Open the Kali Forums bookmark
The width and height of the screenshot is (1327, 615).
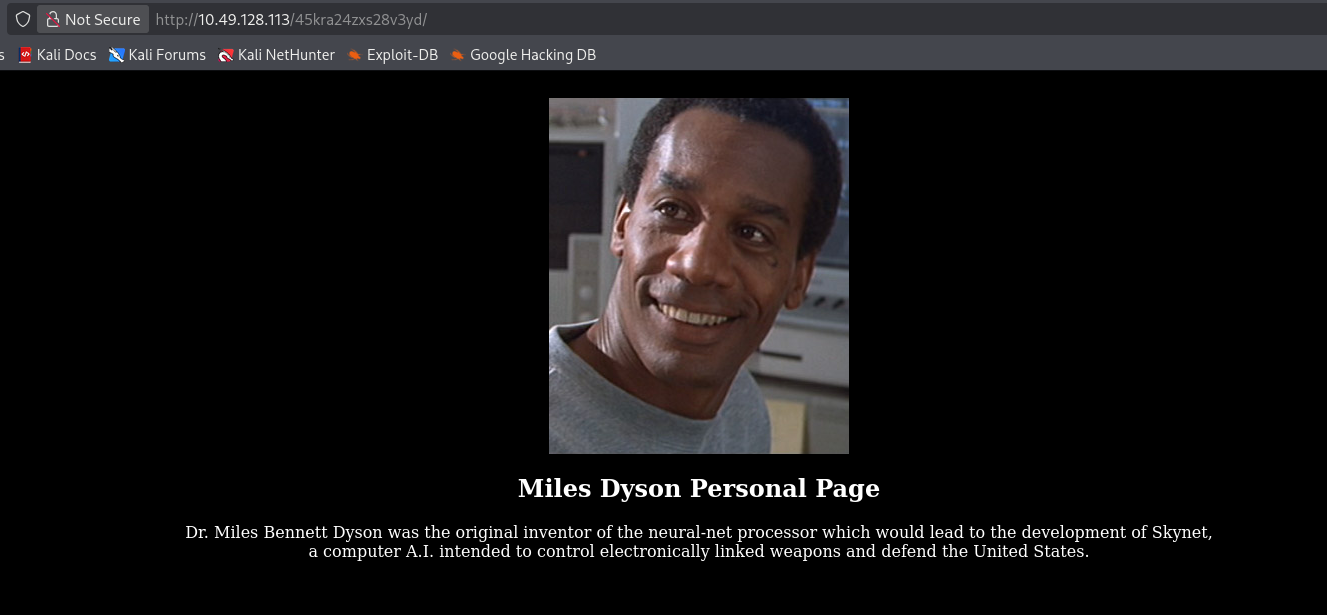[157, 55]
